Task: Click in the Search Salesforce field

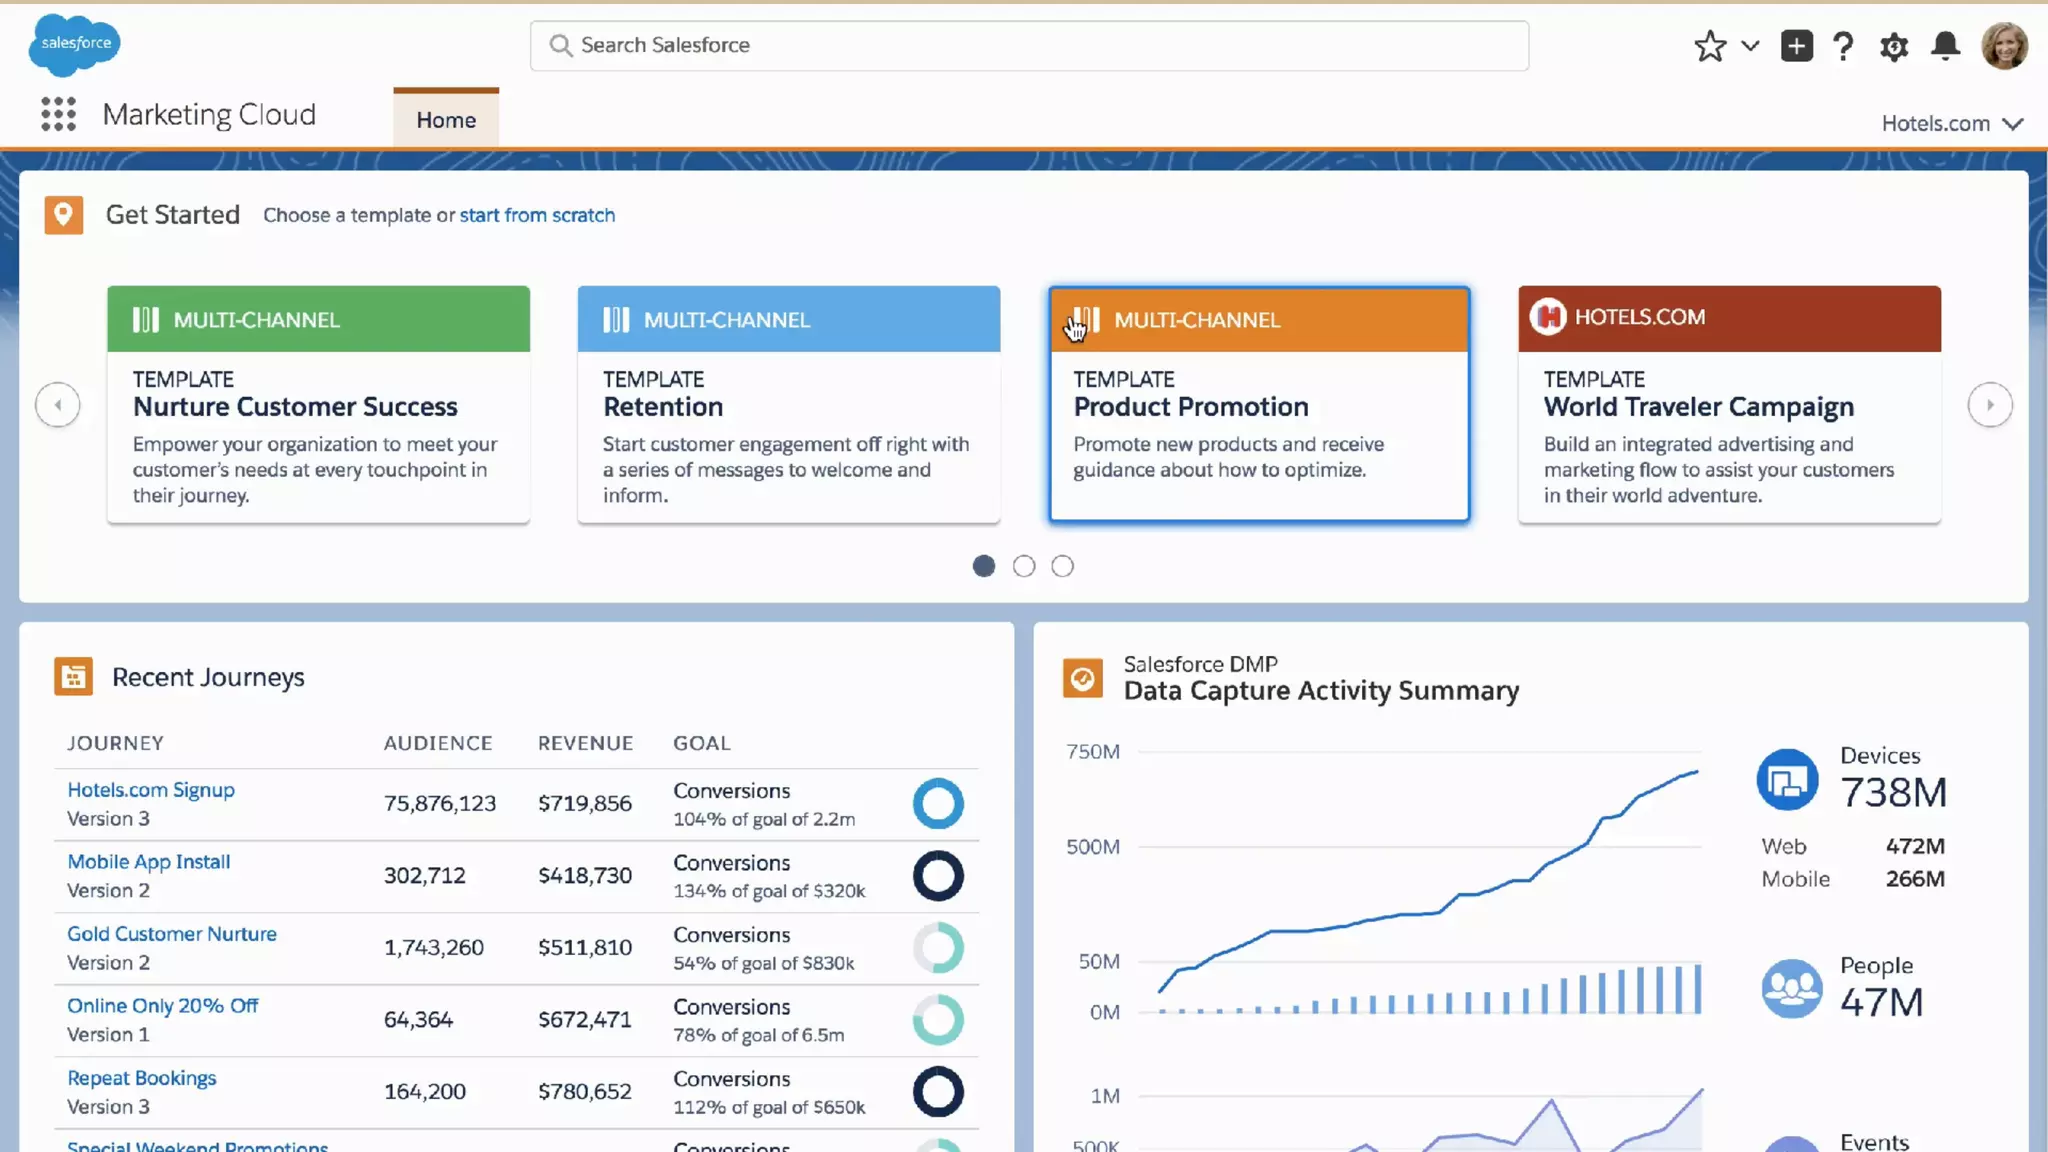Action: click(1029, 45)
